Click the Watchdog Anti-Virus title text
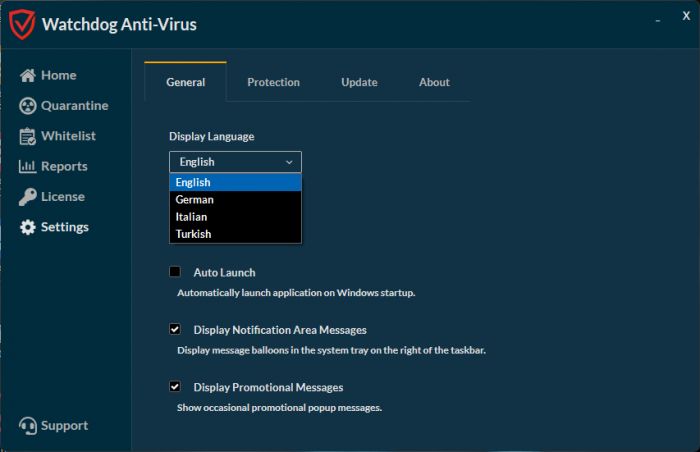This screenshot has width=700, height=452. point(119,25)
